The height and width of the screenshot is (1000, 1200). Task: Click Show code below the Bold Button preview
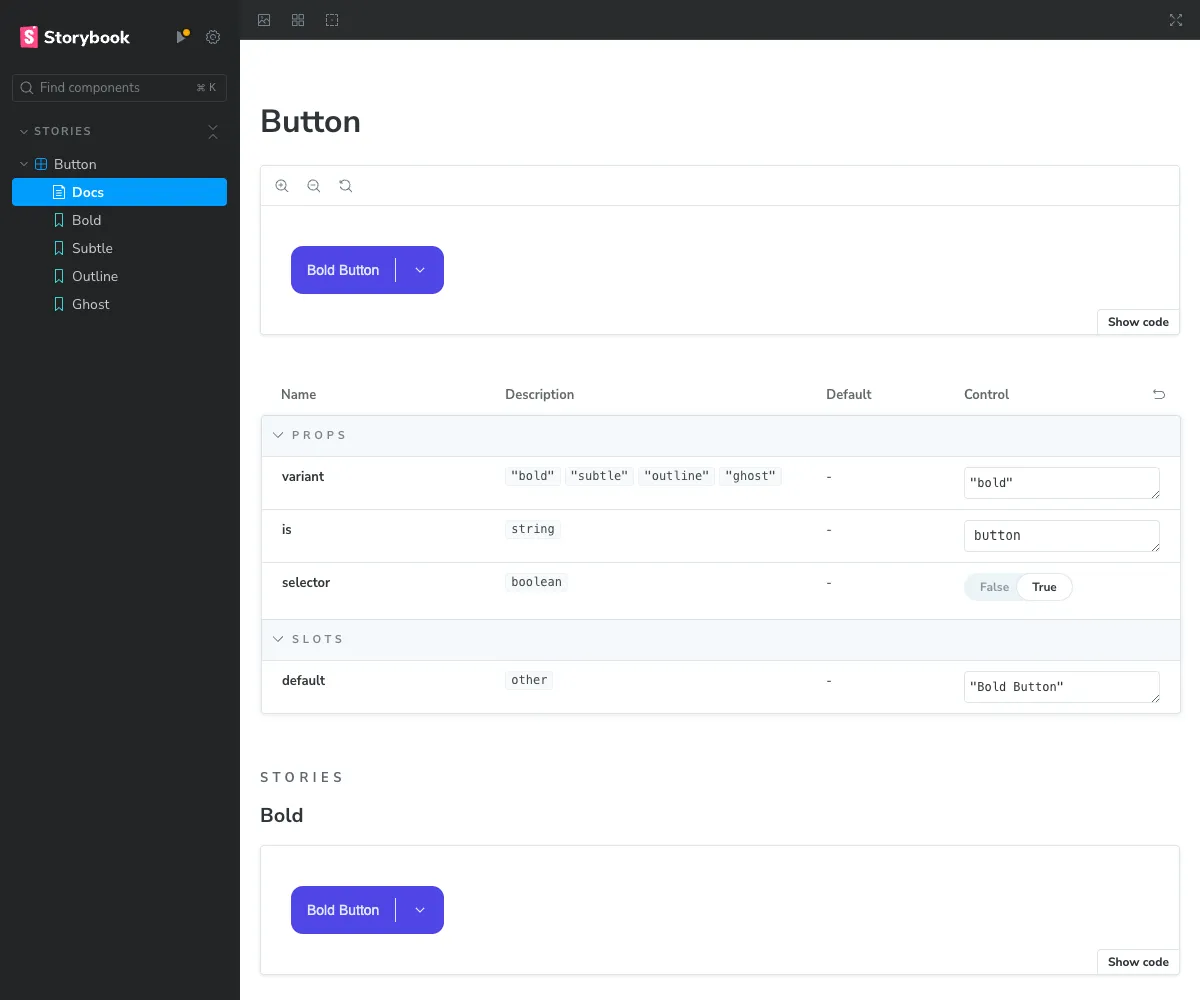click(1137, 321)
